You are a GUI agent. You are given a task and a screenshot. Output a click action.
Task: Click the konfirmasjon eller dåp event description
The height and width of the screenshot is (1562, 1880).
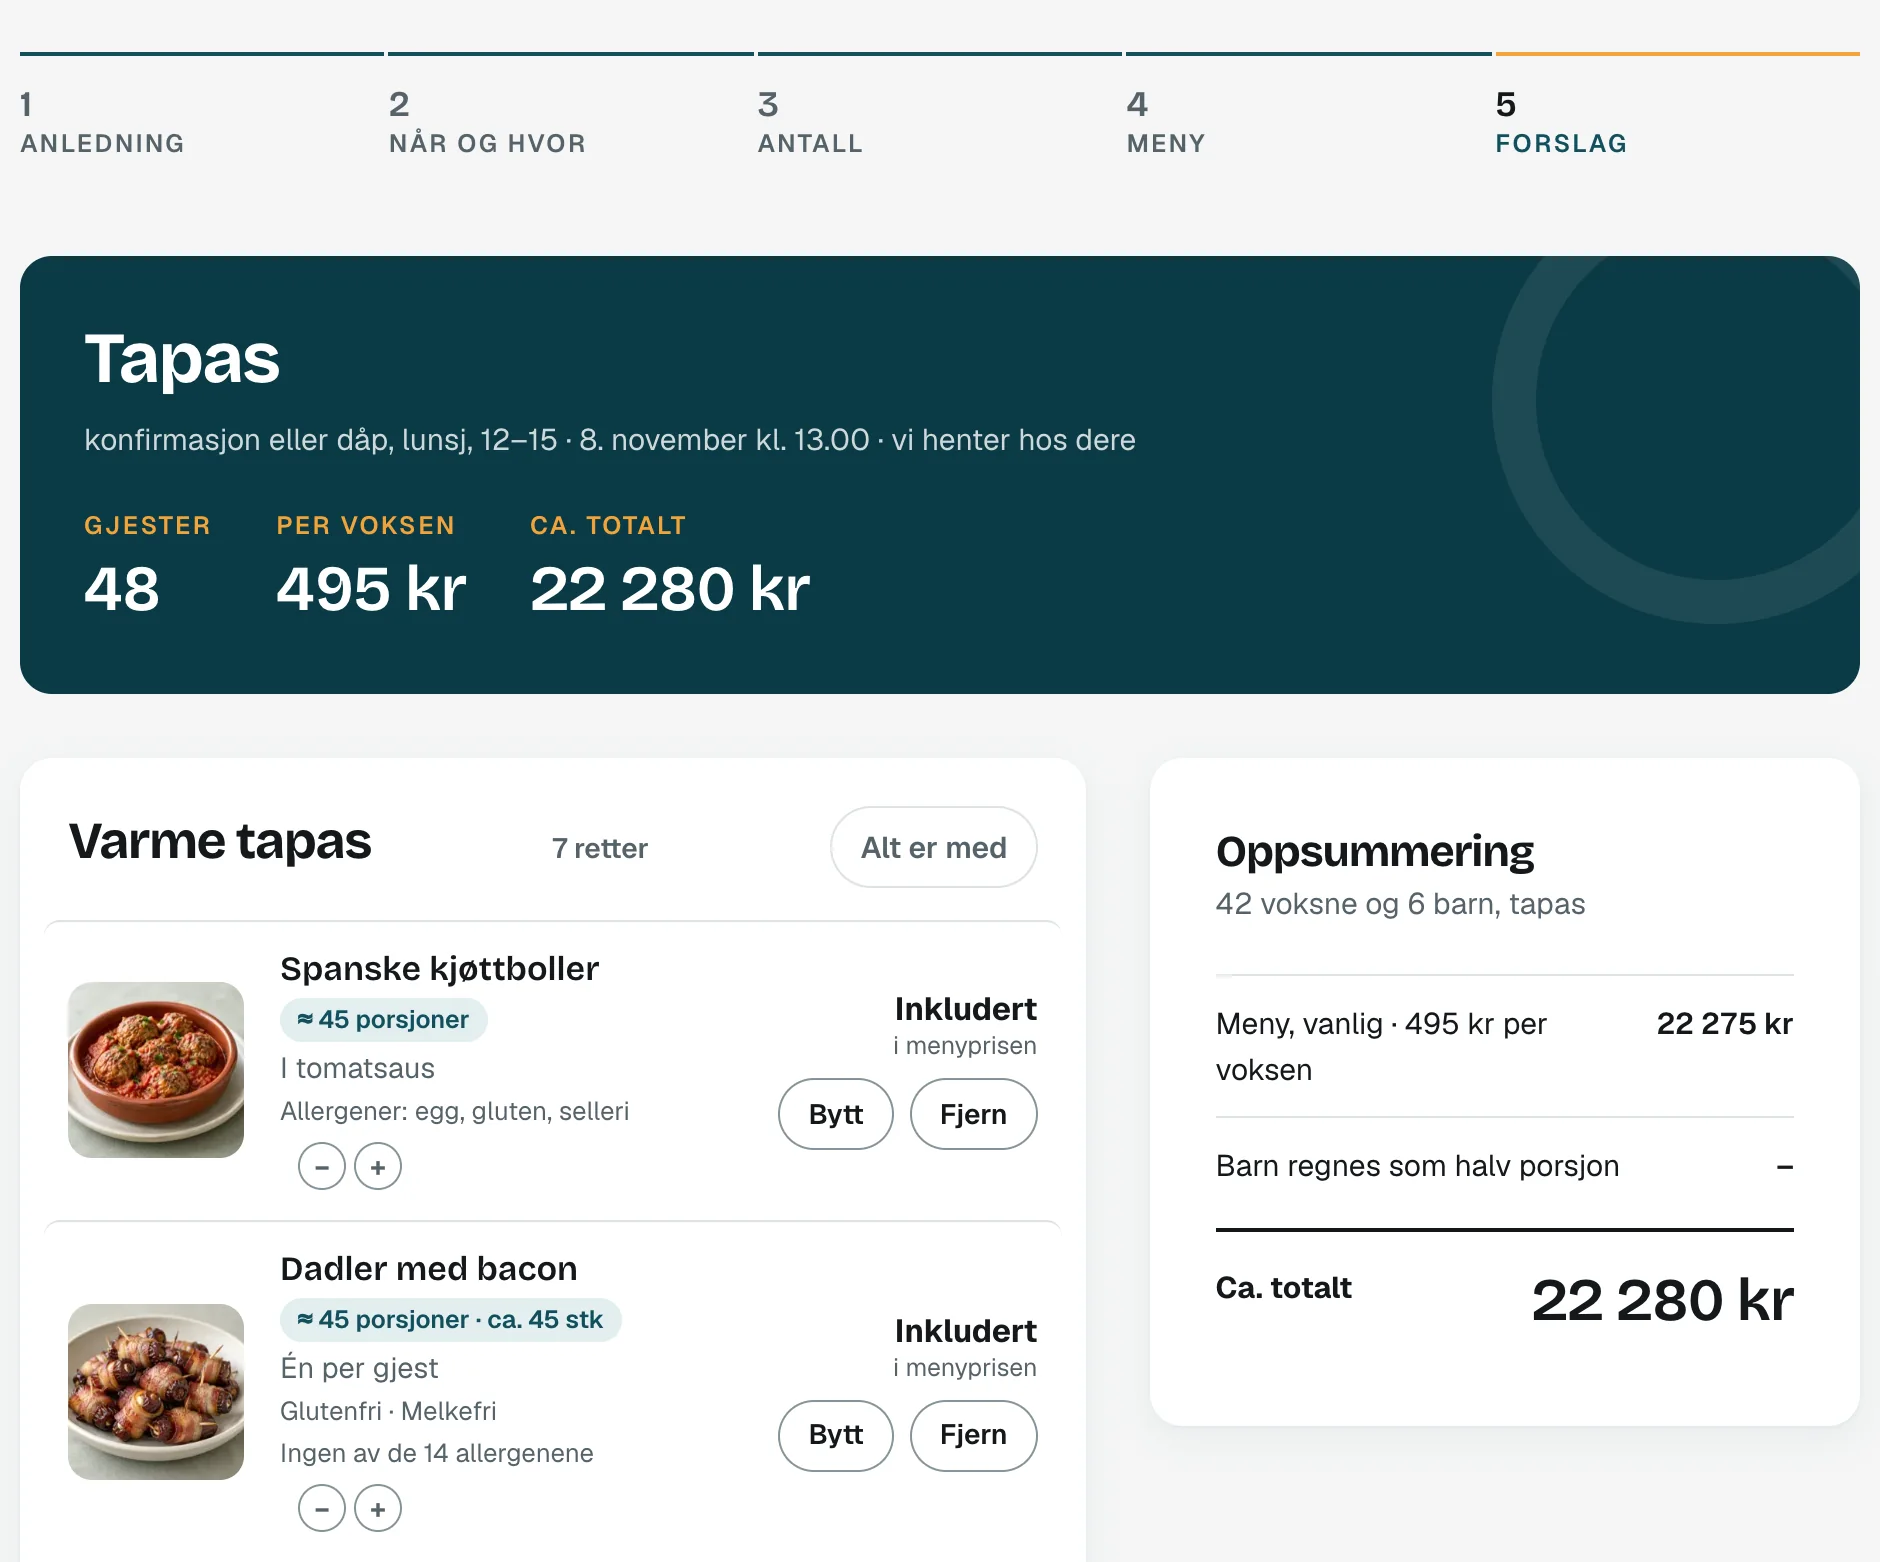tap(609, 440)
